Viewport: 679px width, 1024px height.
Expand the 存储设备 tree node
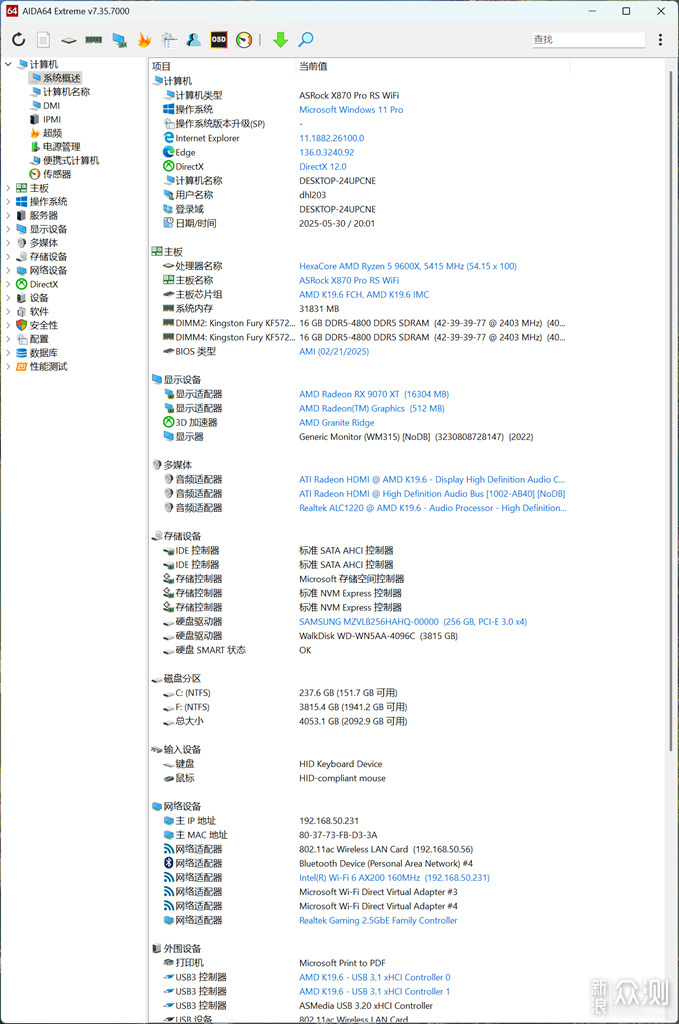pos(8,256)
